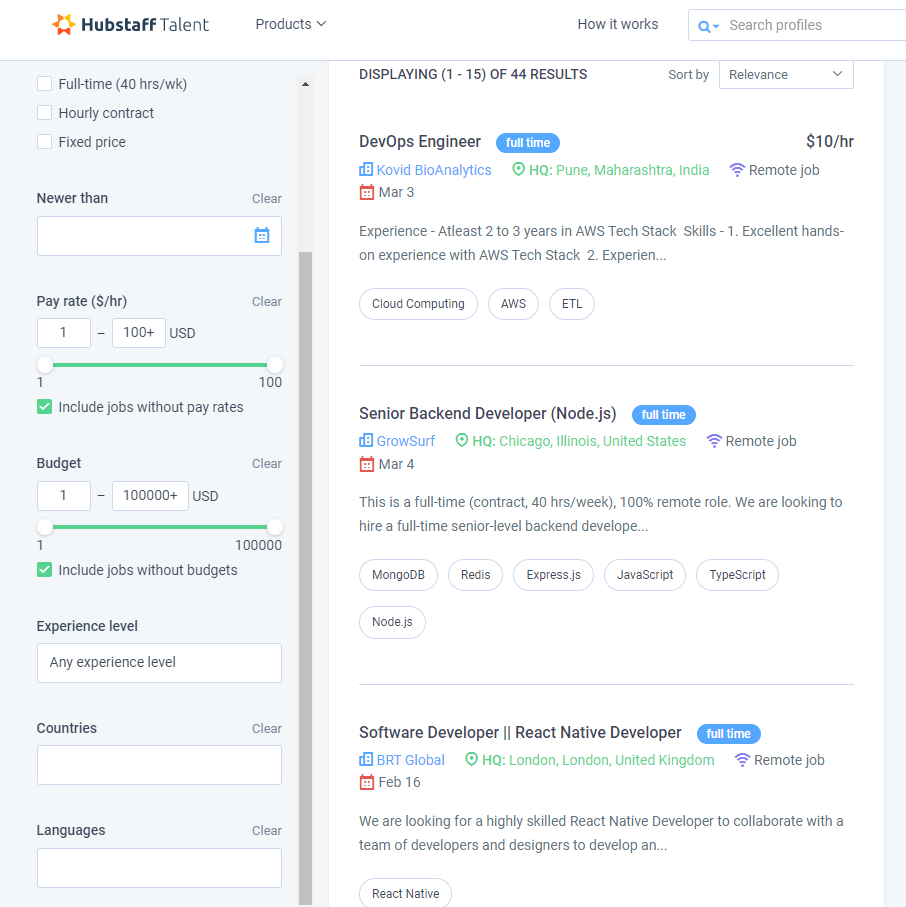This screenshot has width=906, height=907.
Task: Click the left handle of the Budget slider
Action: (x=44, y=527)
